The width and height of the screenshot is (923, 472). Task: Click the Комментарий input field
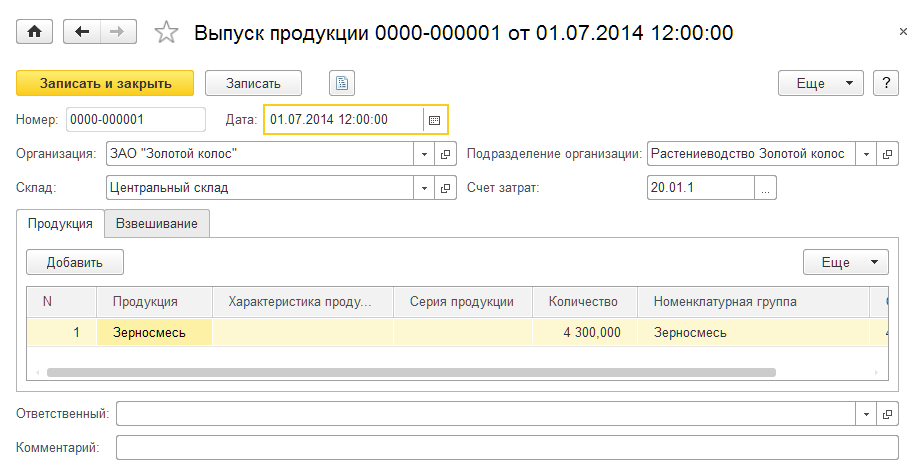pos(507,448)
